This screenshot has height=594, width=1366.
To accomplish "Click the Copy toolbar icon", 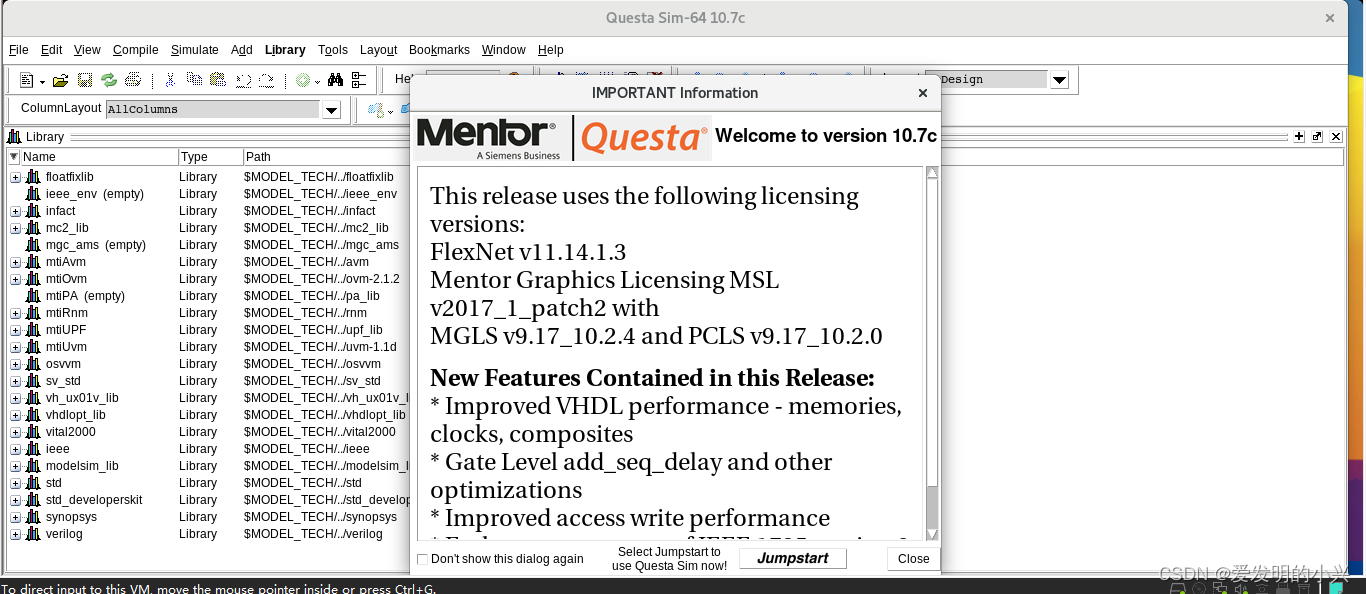I will click(194, 80).
